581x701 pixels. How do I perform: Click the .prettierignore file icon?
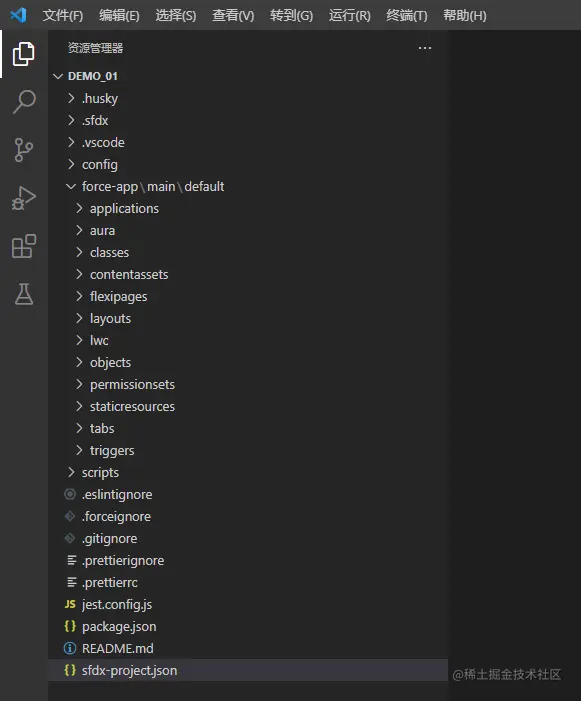pos(72,560)
